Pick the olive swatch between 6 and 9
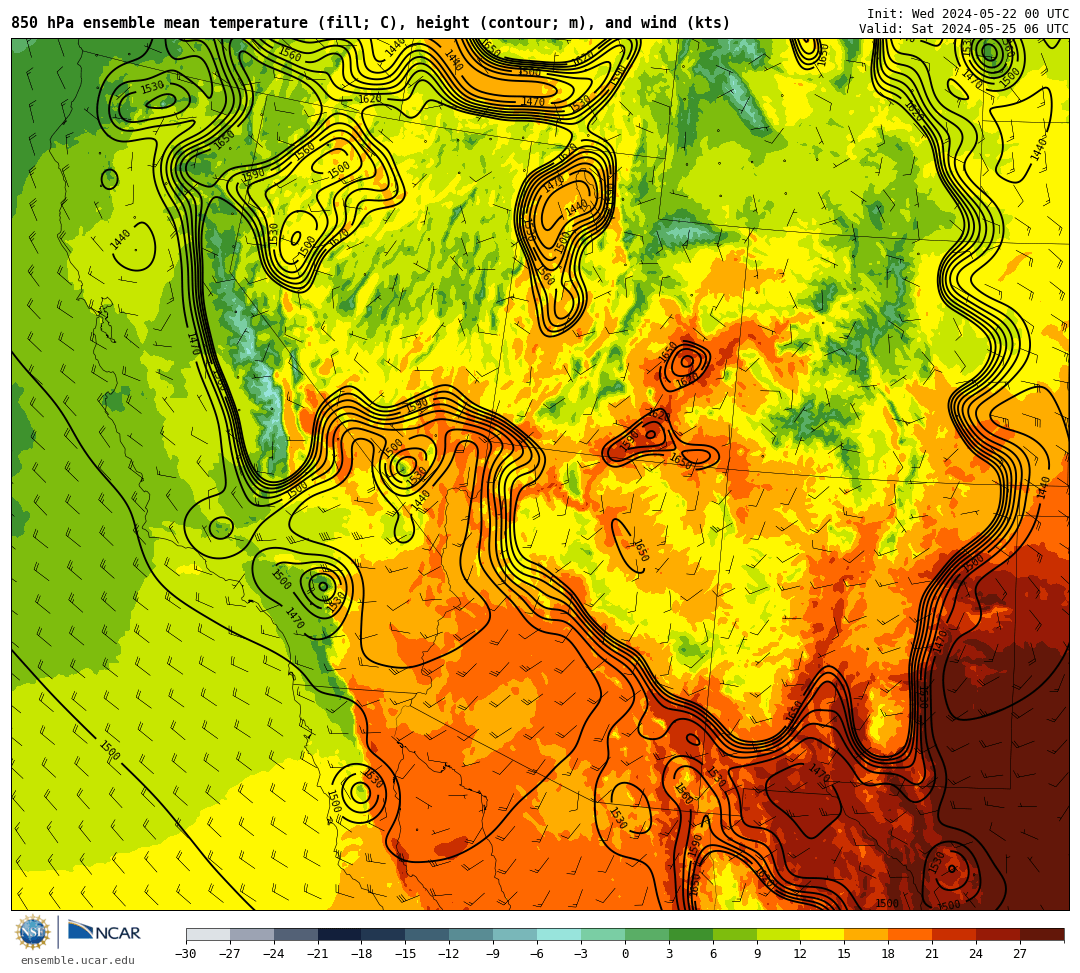 pos(735,934)
